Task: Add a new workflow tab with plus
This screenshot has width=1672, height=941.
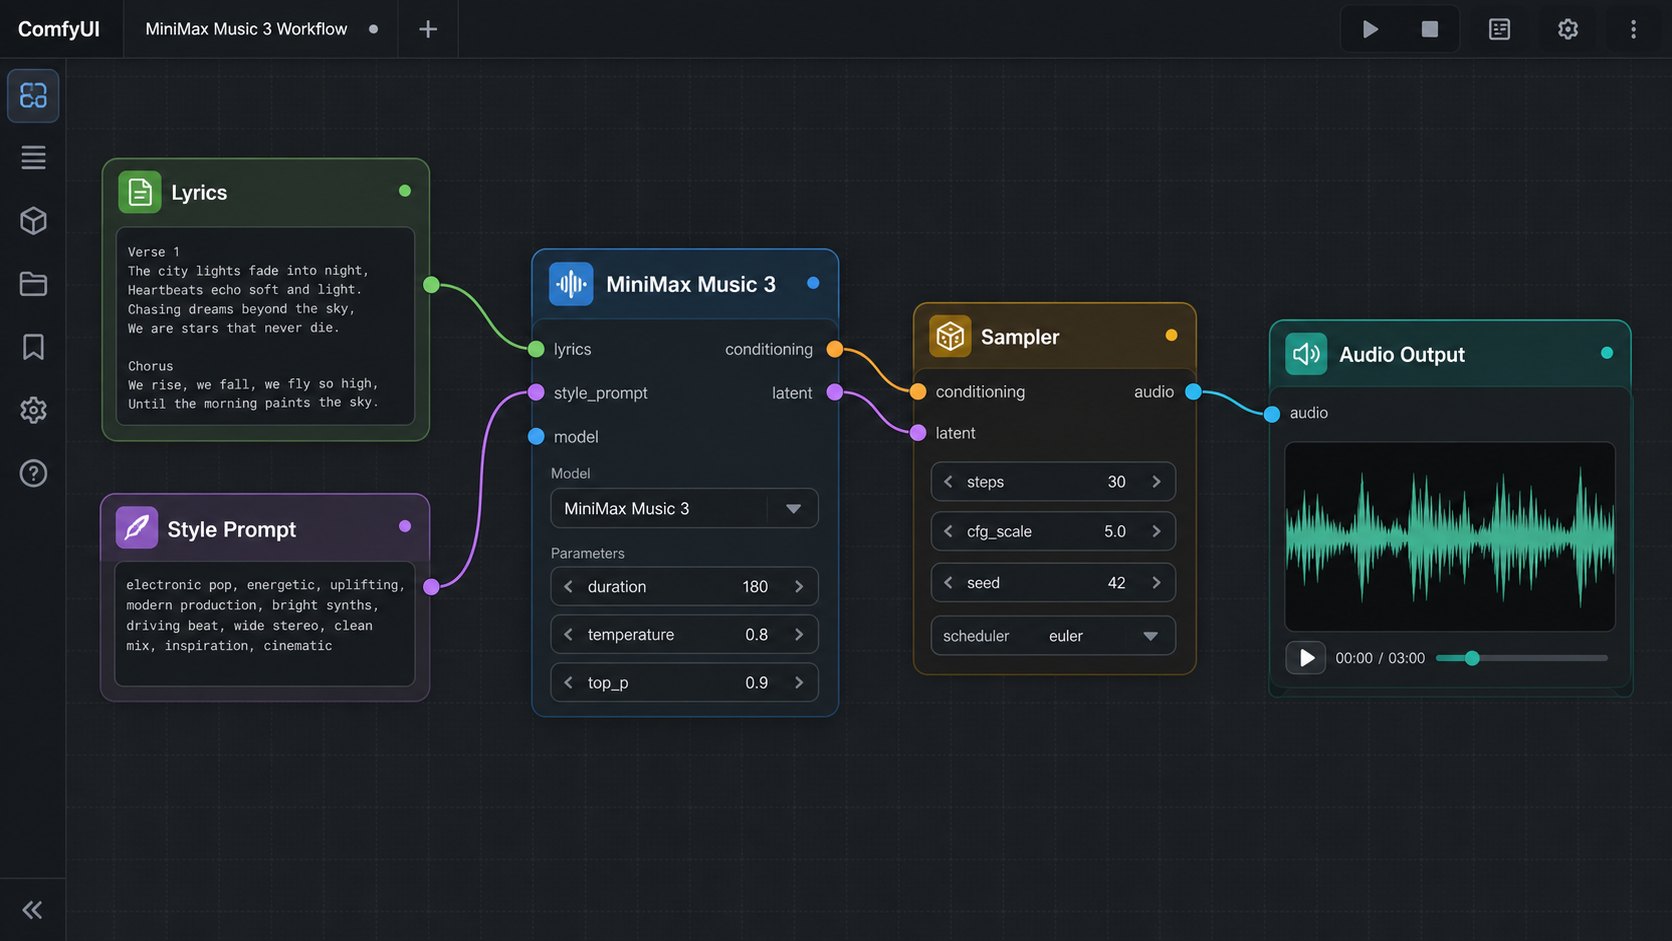Action: (427, 29)
